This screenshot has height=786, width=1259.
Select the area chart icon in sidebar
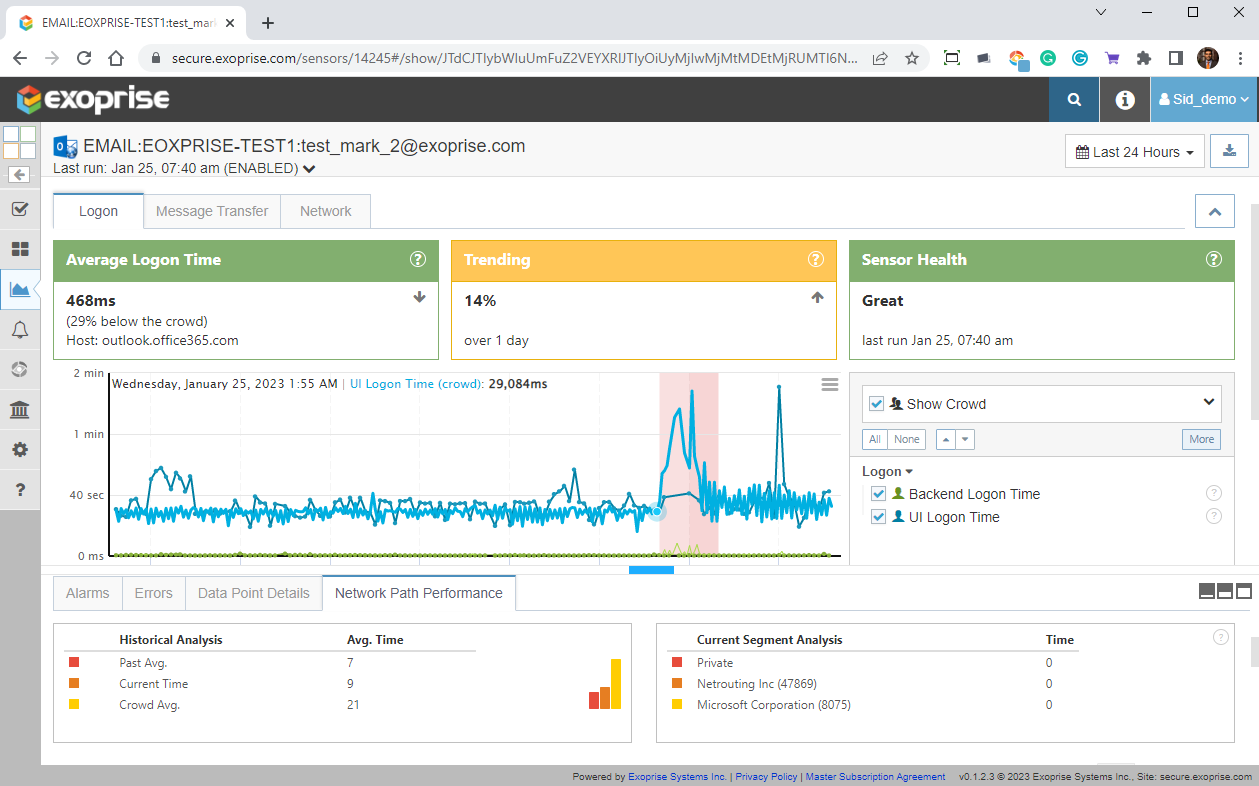coord(19,290)
